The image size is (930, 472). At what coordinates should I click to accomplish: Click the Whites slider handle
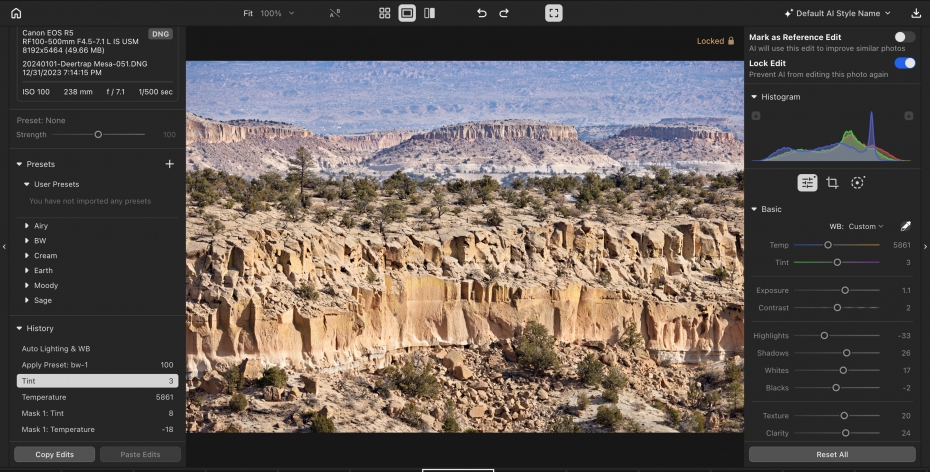pos(843,370)
